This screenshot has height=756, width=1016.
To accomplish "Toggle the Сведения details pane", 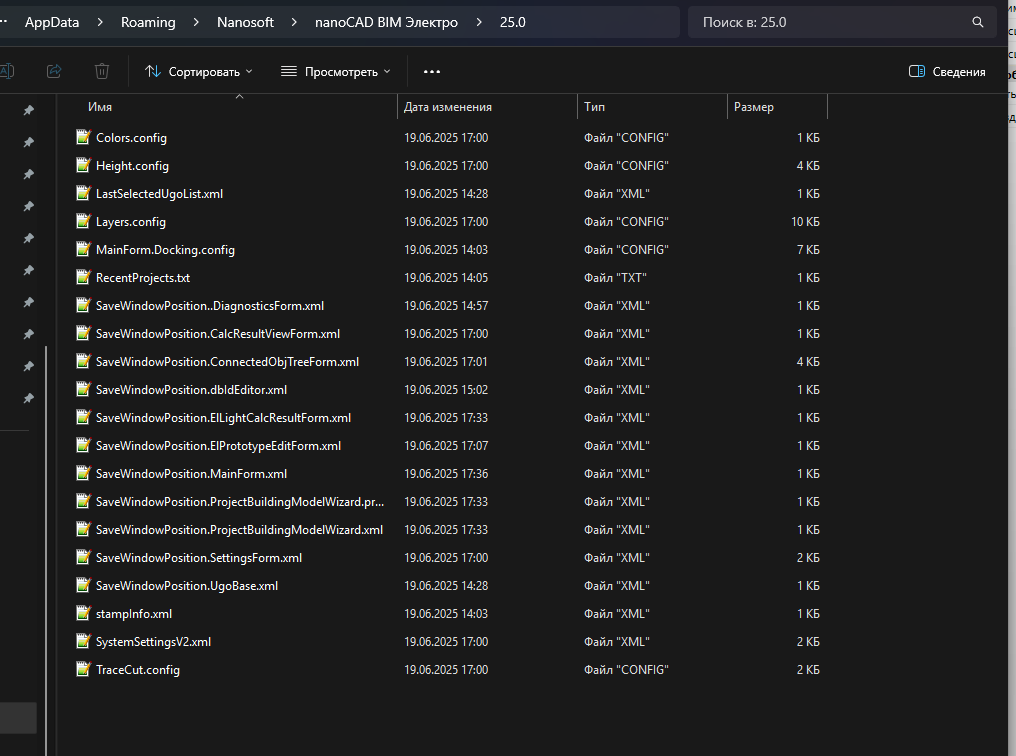I will coord(947,71).
